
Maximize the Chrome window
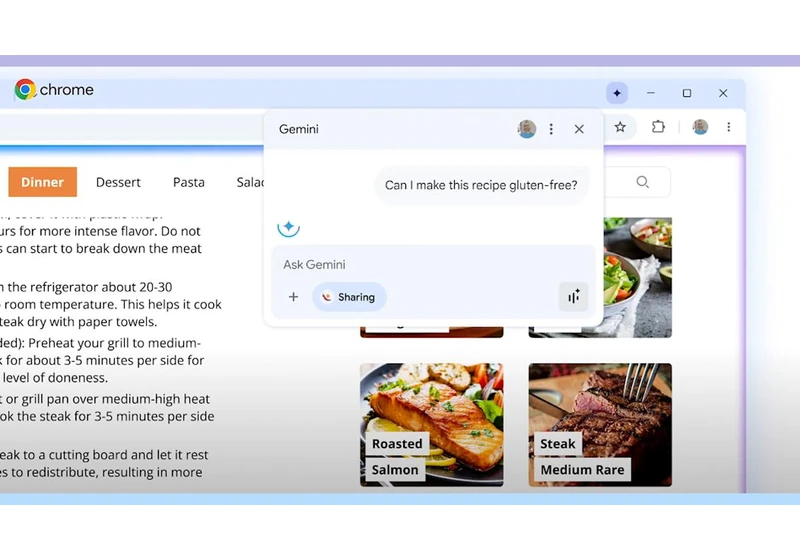[x=687, y=93]
